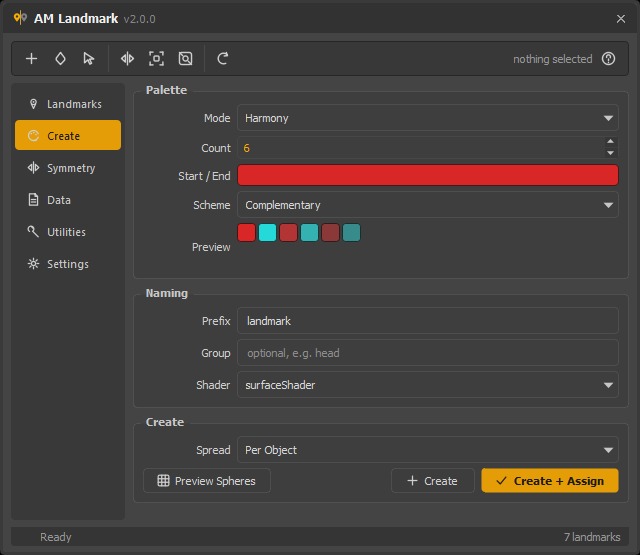Image resolution: width=640 pixels, height=555 pixels.
Task: Open the help question mark icon
Action: [x=608, y=59]
